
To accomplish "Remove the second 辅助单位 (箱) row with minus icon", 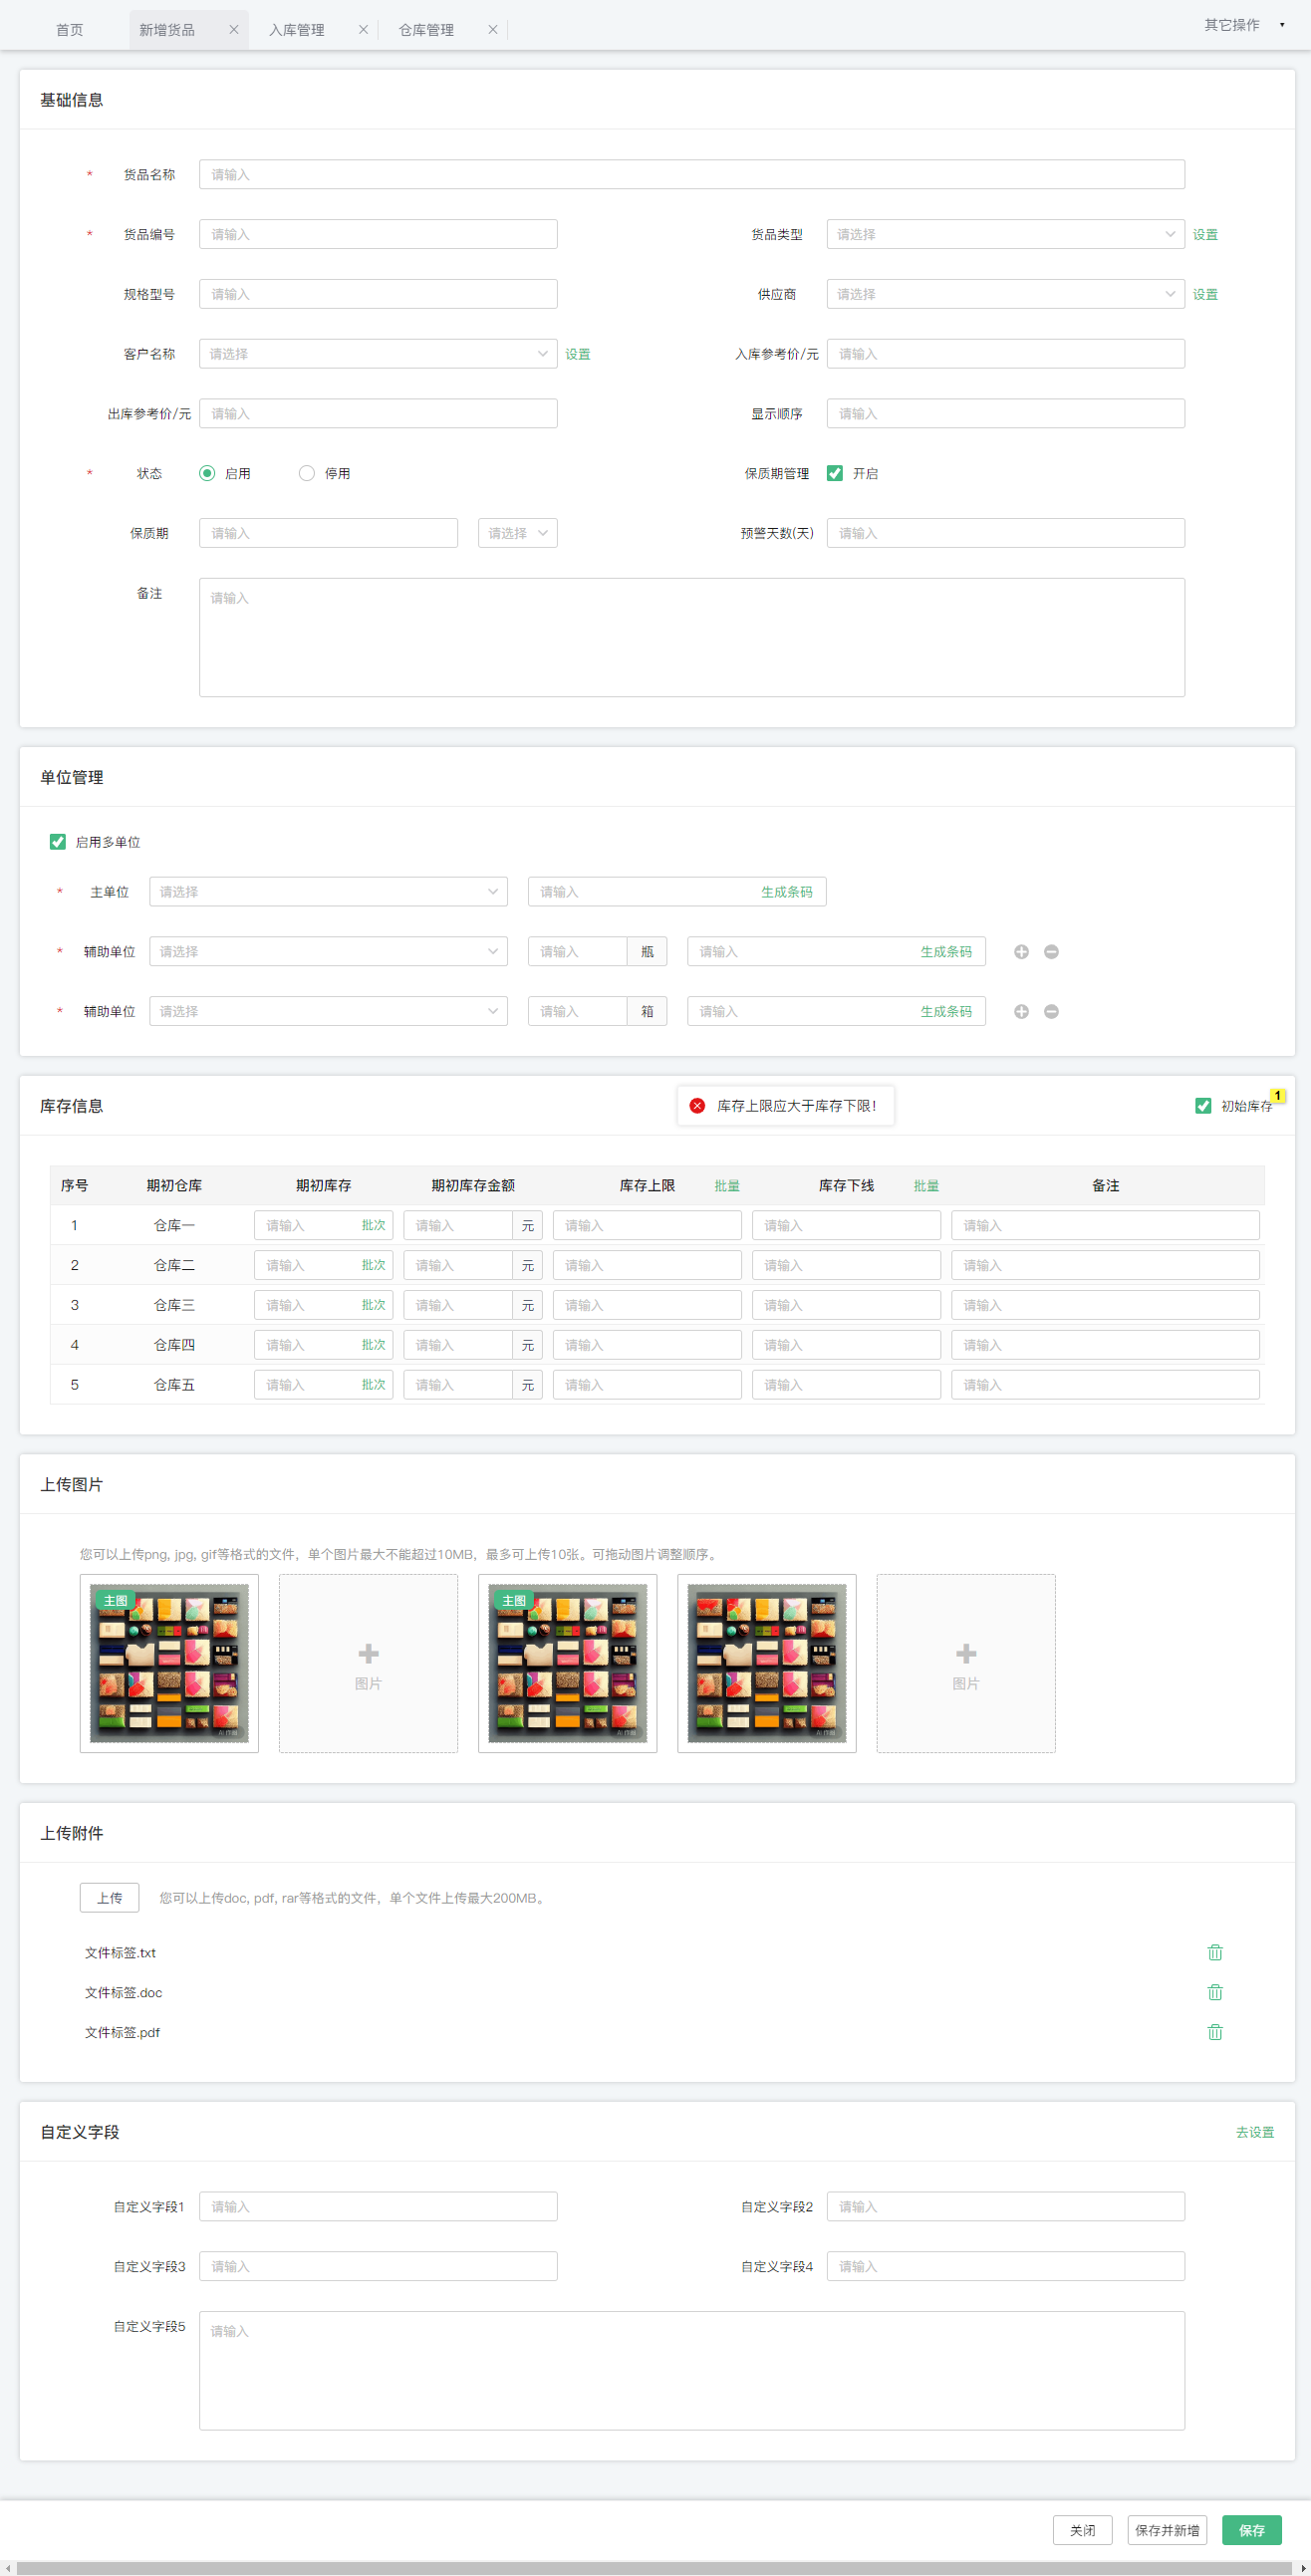I will pos(1051,1012).
